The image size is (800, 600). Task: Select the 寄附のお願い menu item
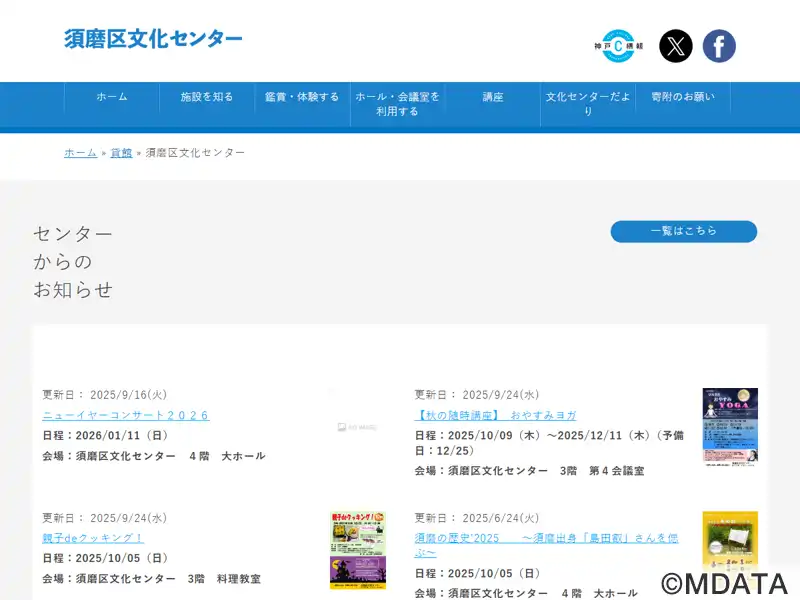(683, 97)
